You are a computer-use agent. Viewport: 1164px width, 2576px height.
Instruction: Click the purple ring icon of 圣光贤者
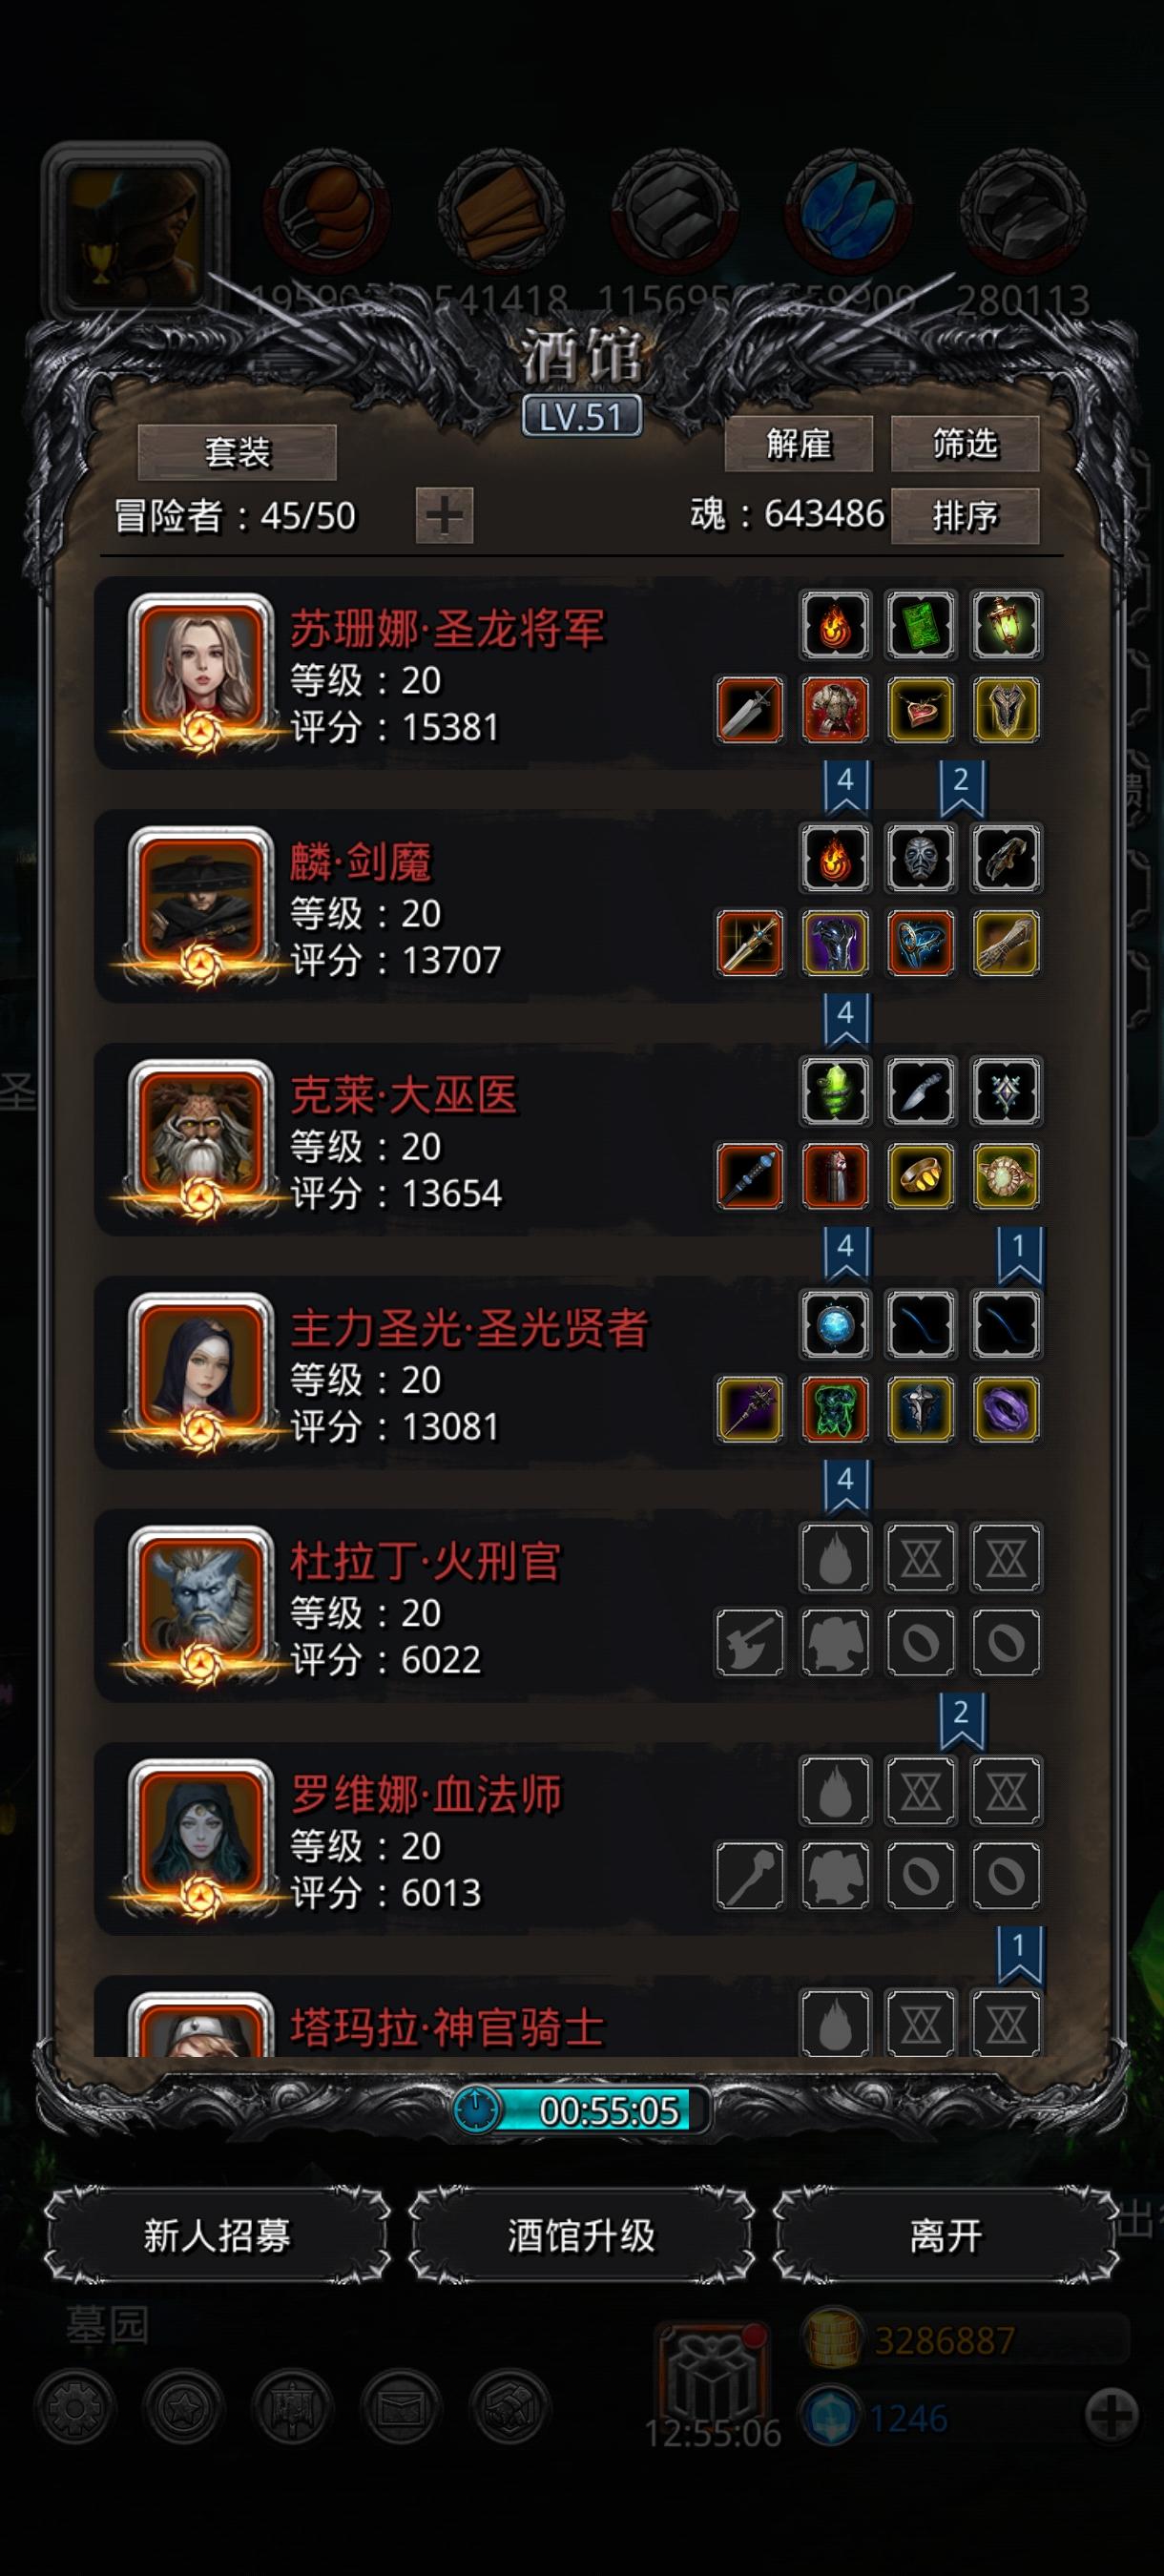(x=1006, y=1410)
